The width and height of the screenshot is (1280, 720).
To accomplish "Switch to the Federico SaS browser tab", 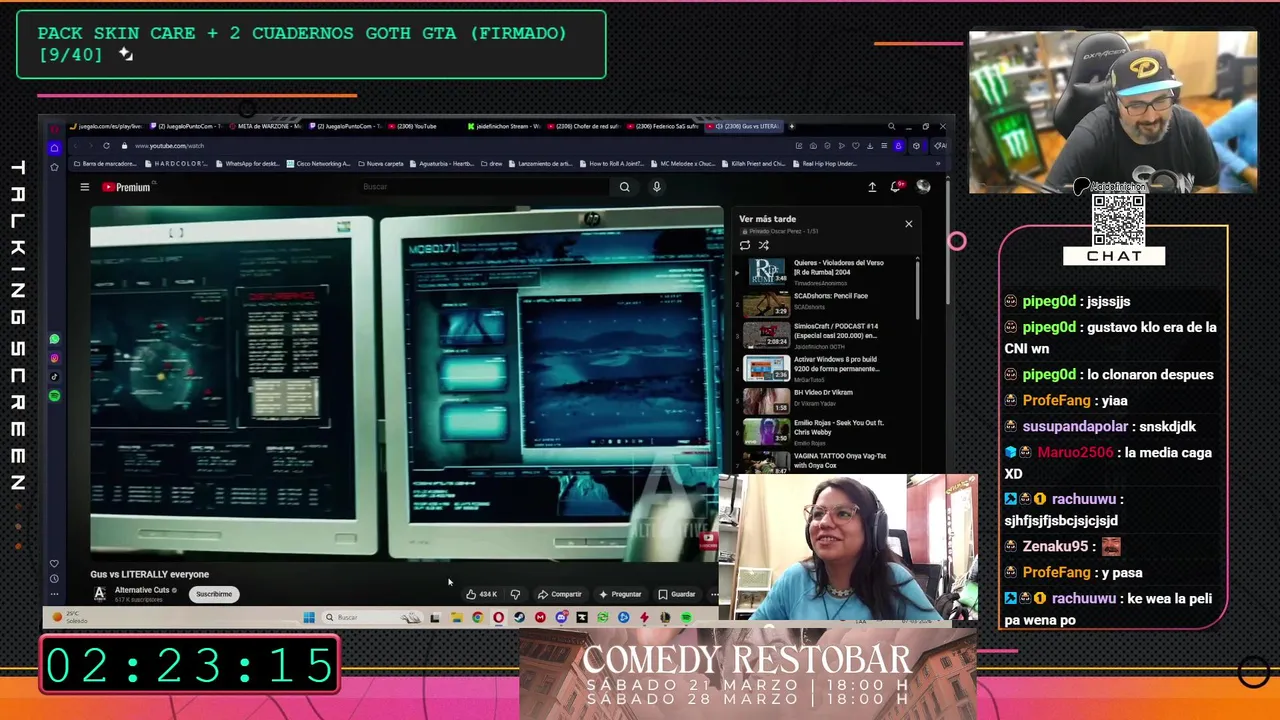I will [x=663, y=126].
